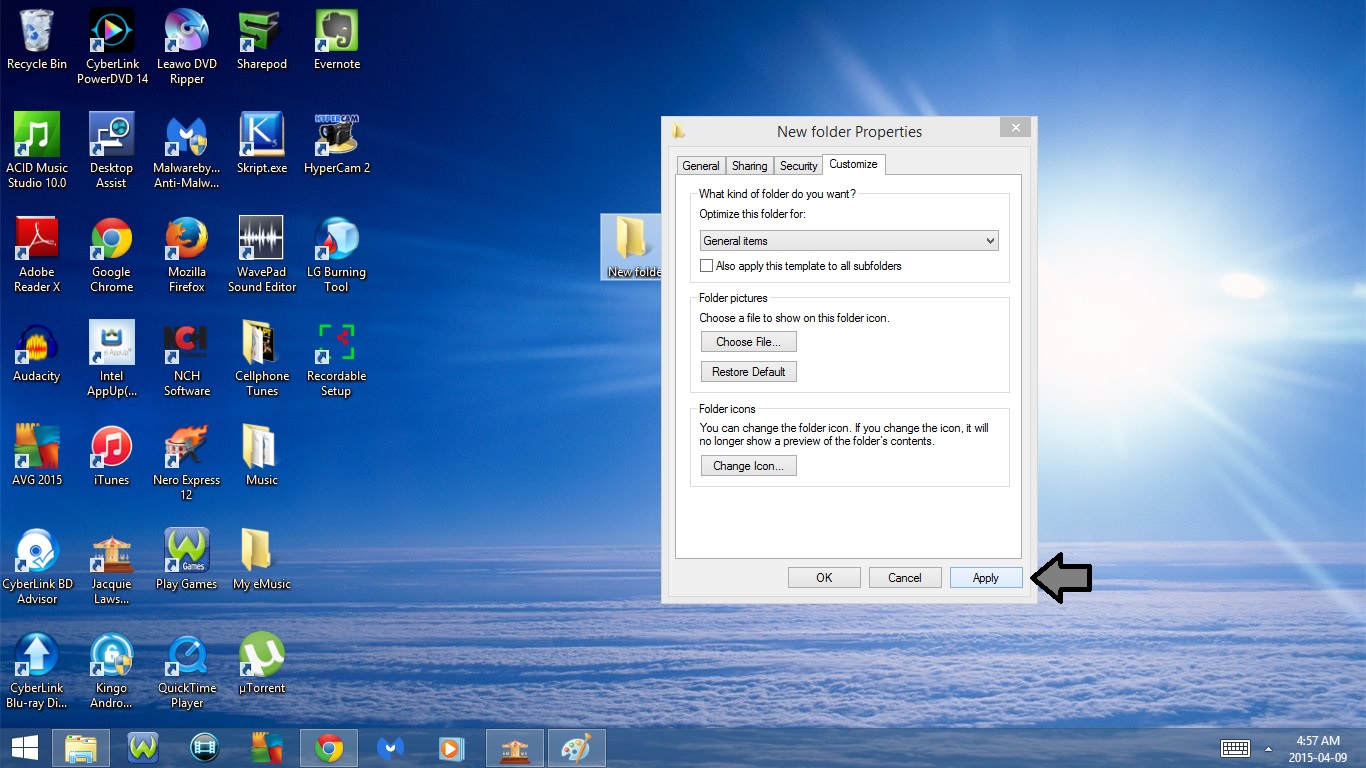1366x768 pixels.
Task: Select the iTunes desktop icon
Action: tap(112, 456)
